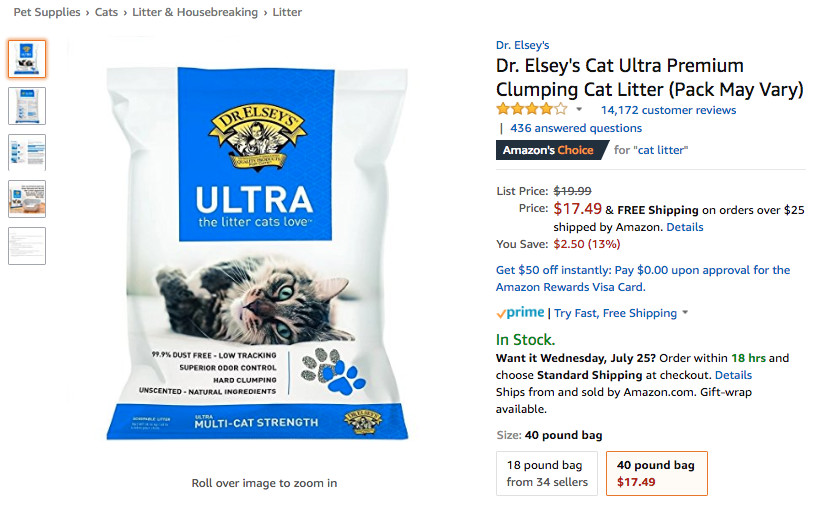Expand Try Fast, Free Shipping dropdown arrow
824x506 pixels.
[685, 312]
